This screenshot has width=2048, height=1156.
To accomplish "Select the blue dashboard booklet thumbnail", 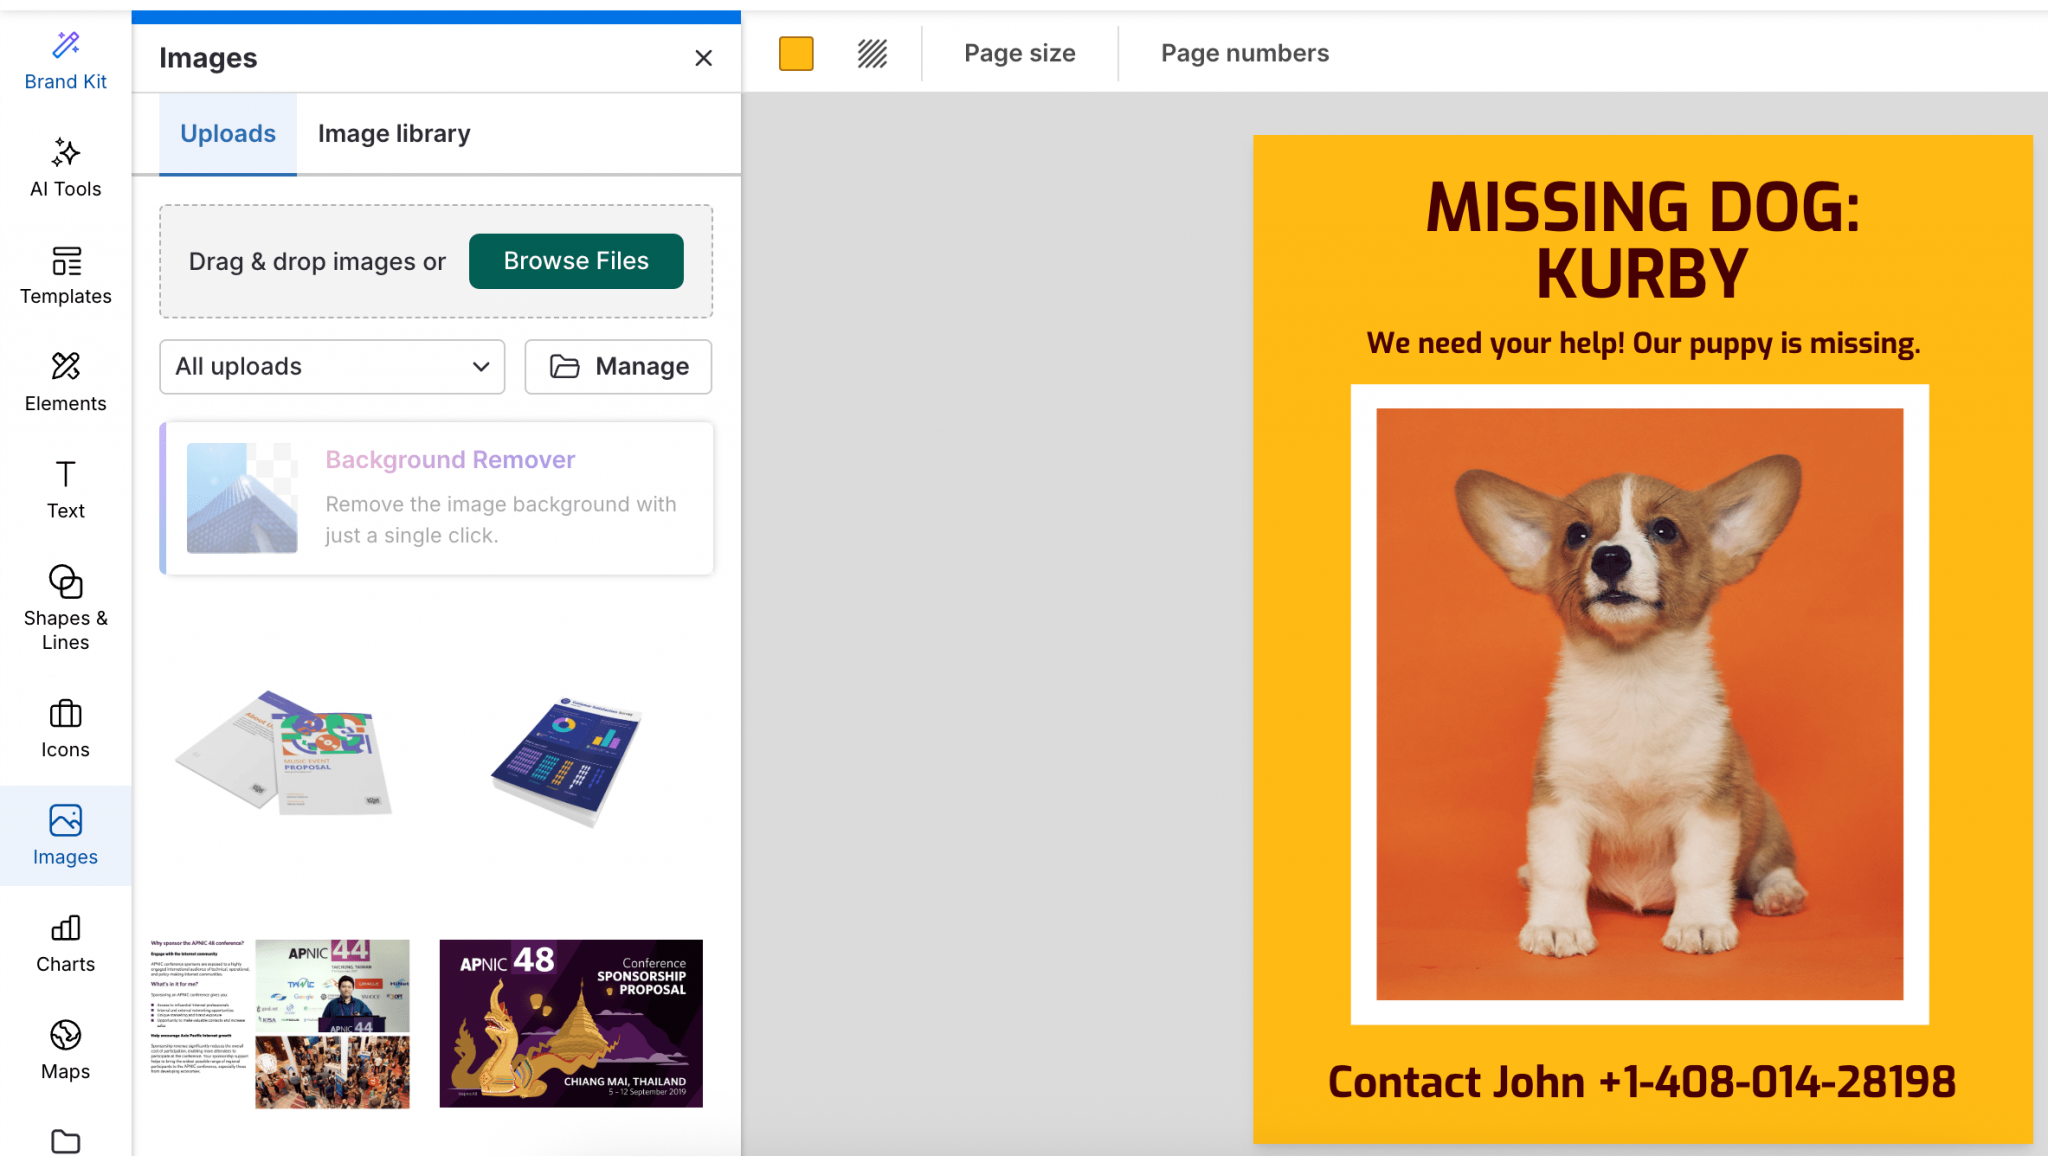I will 566,760.
